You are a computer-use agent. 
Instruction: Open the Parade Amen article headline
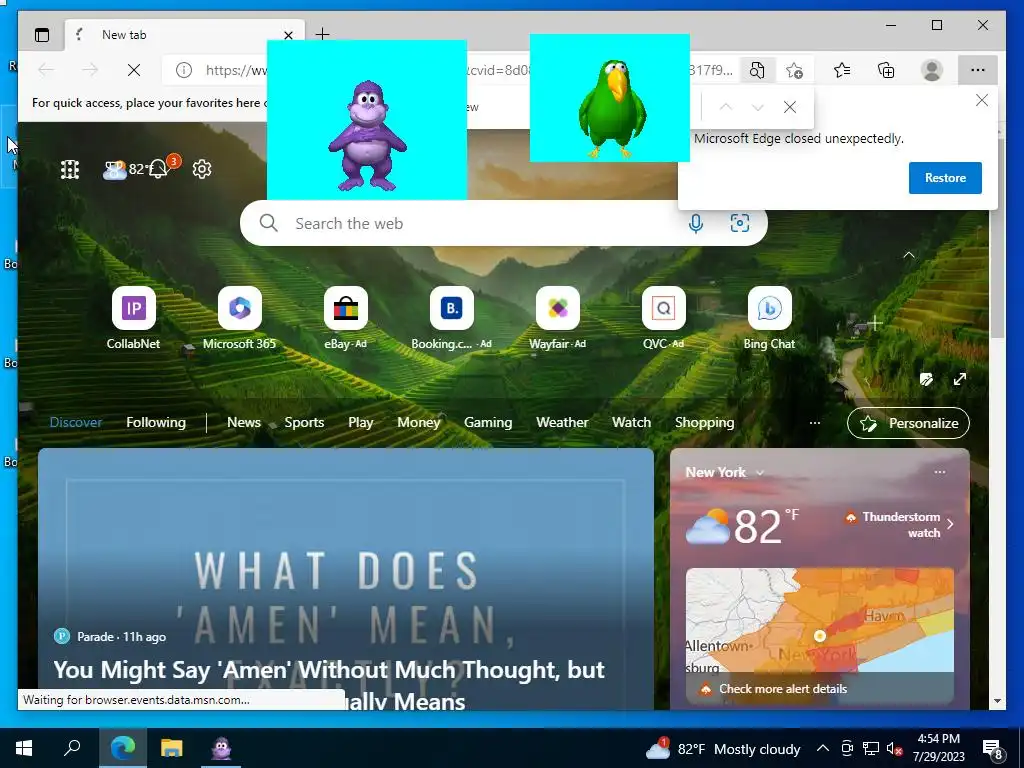[328, 685]
